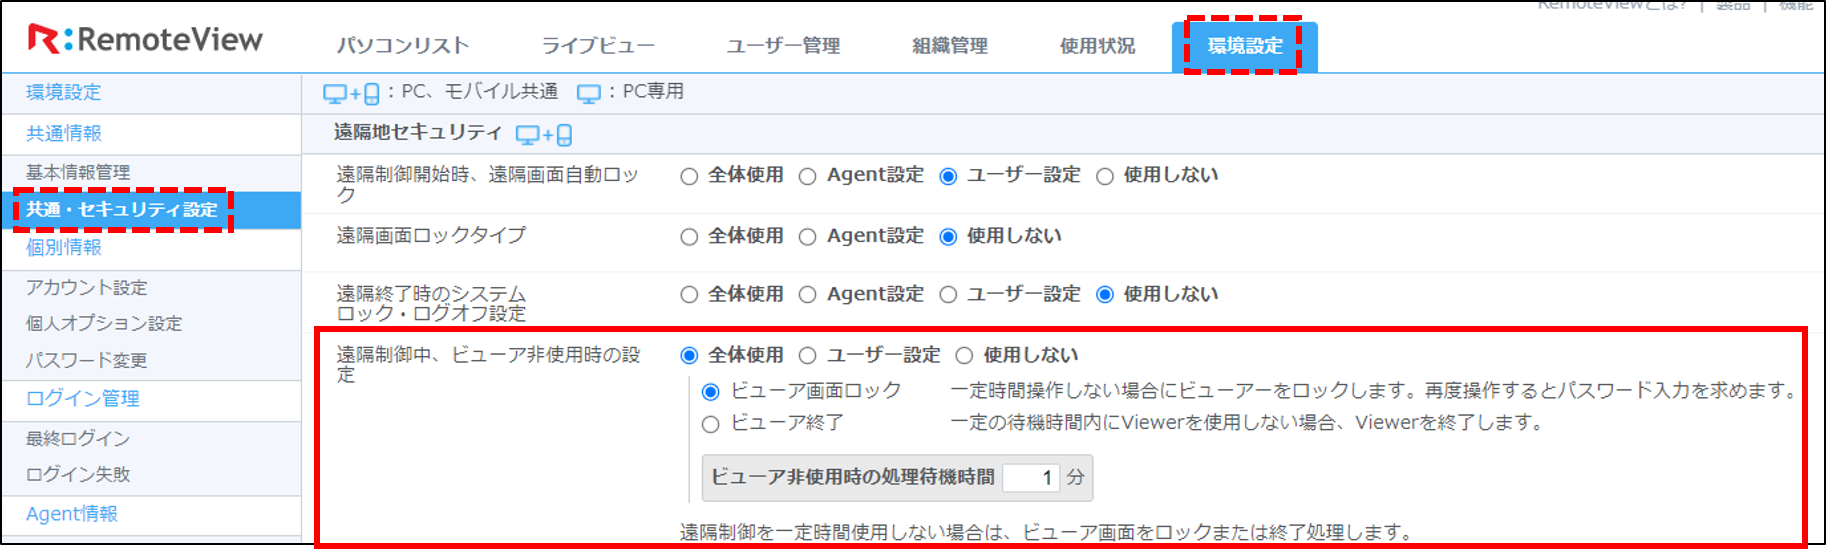This screenshot has width=1826, height=549.
Task: Open ログイン失敗 in the sidebar
Action: coord(78,474)
